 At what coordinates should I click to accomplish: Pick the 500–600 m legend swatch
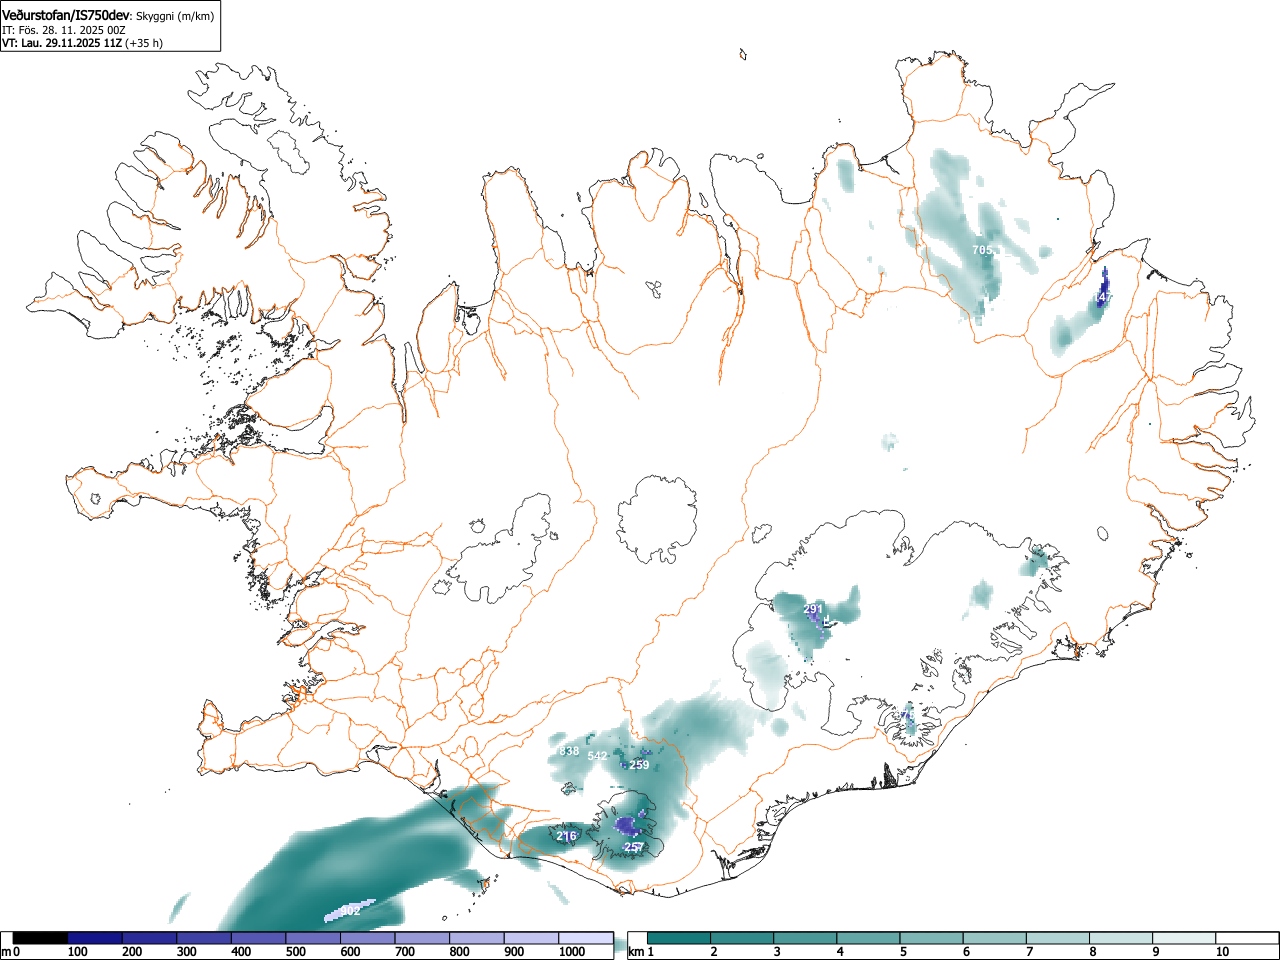[313, 938]
